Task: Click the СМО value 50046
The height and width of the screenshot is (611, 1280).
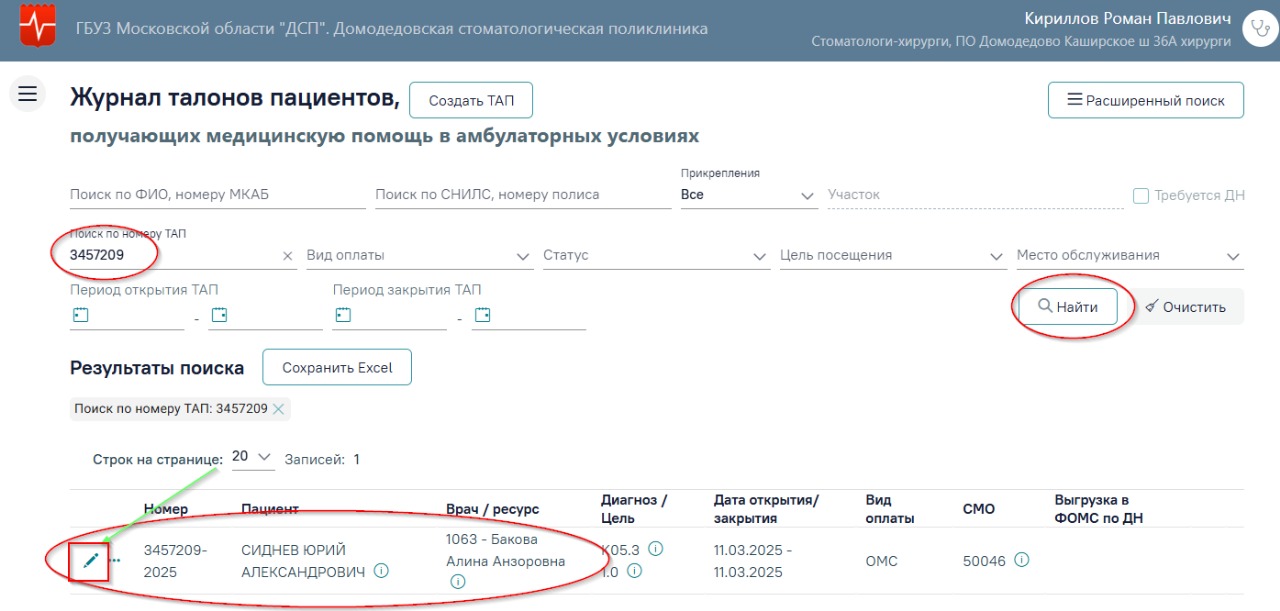Action: point(984,561)
